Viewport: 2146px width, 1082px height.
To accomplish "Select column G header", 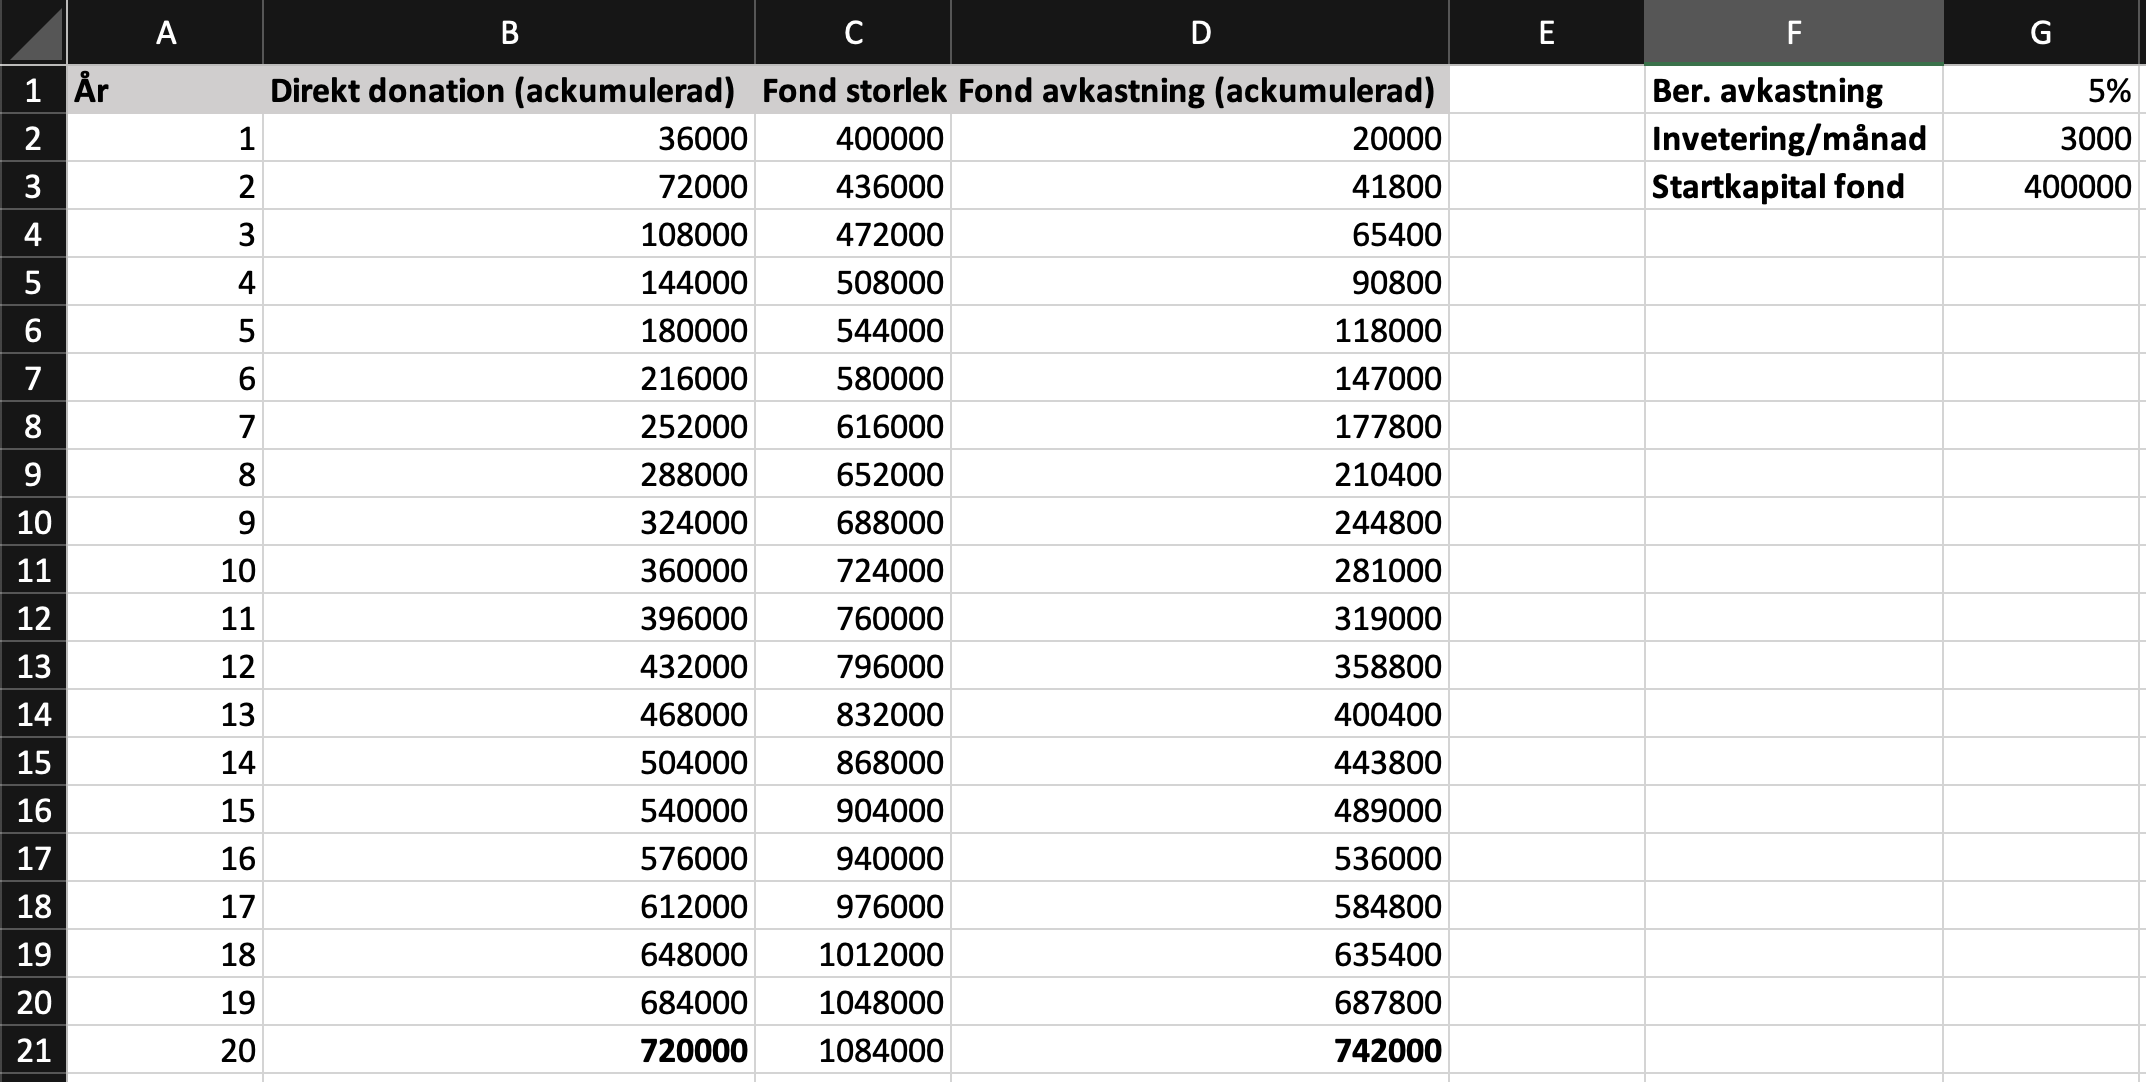I will (2041, 33).
